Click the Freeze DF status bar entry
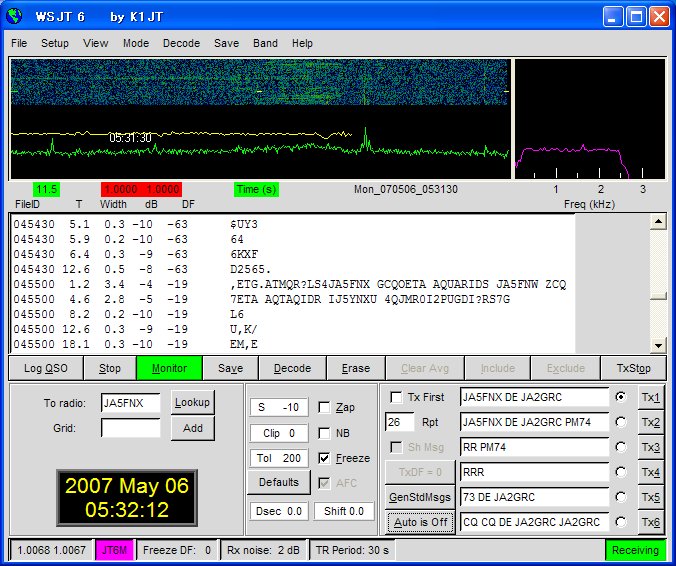 click(177, 550)
